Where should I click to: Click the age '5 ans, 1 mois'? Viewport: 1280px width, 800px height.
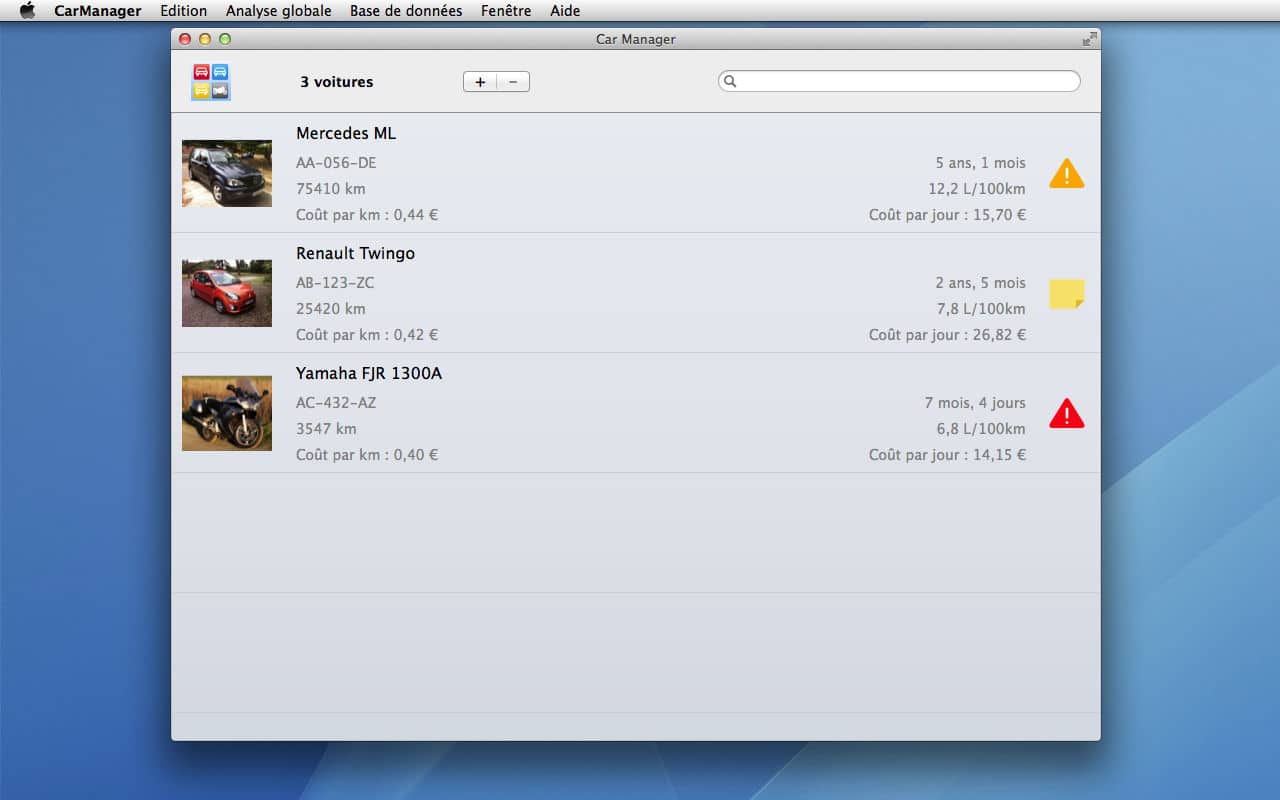(x=981, y=163)
